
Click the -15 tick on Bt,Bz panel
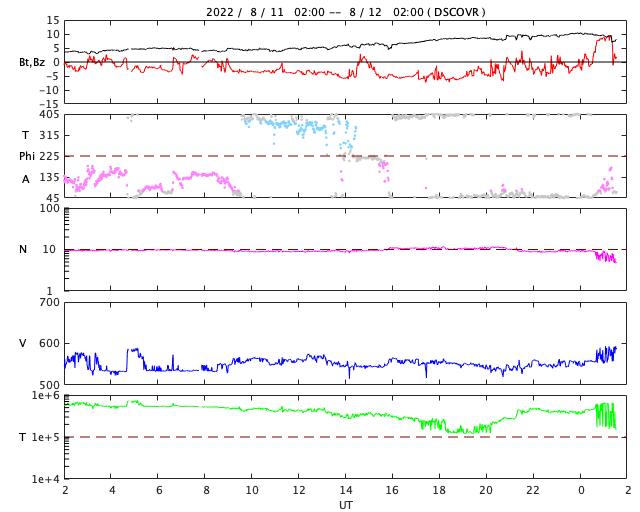tap(49, 104)
